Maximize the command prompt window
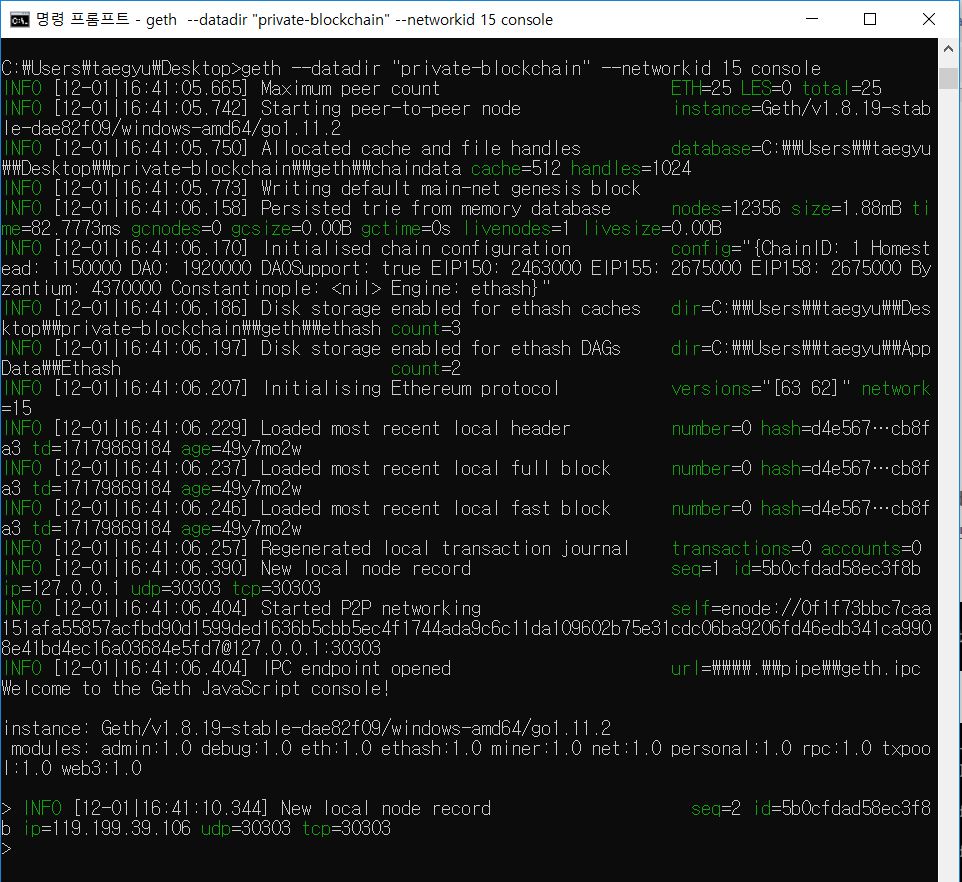 tap(869, 19)
